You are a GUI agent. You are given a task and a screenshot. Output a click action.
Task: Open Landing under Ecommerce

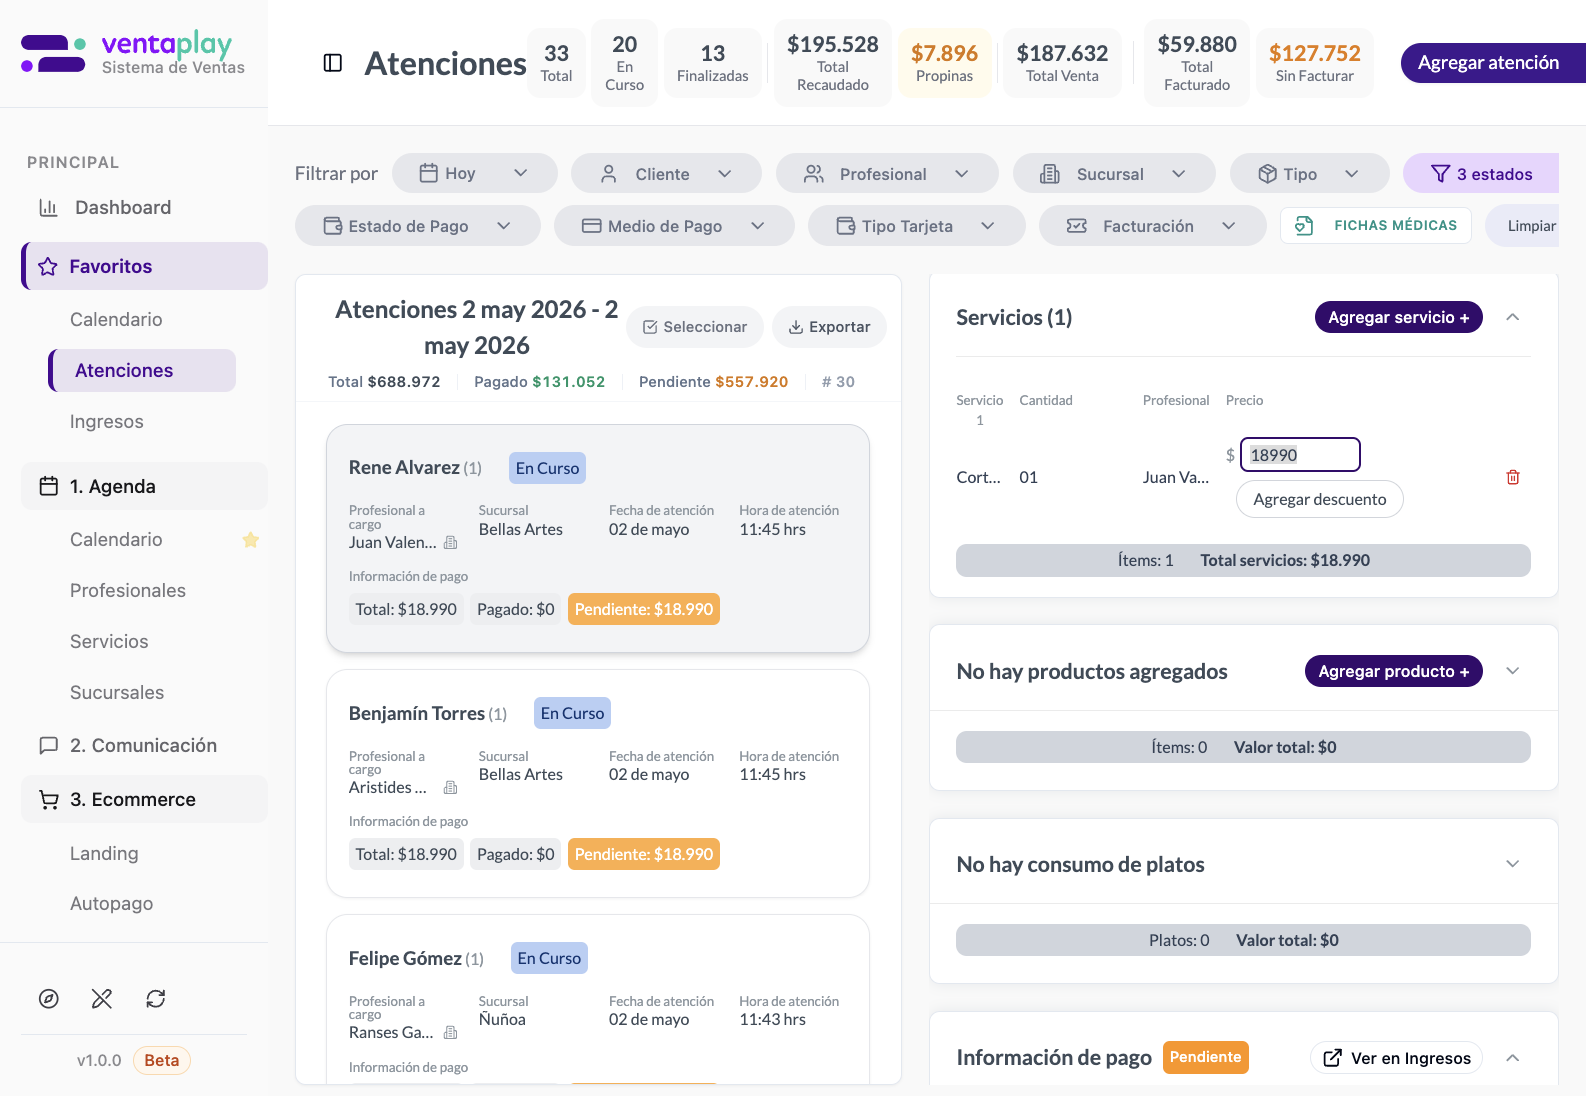click(x=104, y=853)
